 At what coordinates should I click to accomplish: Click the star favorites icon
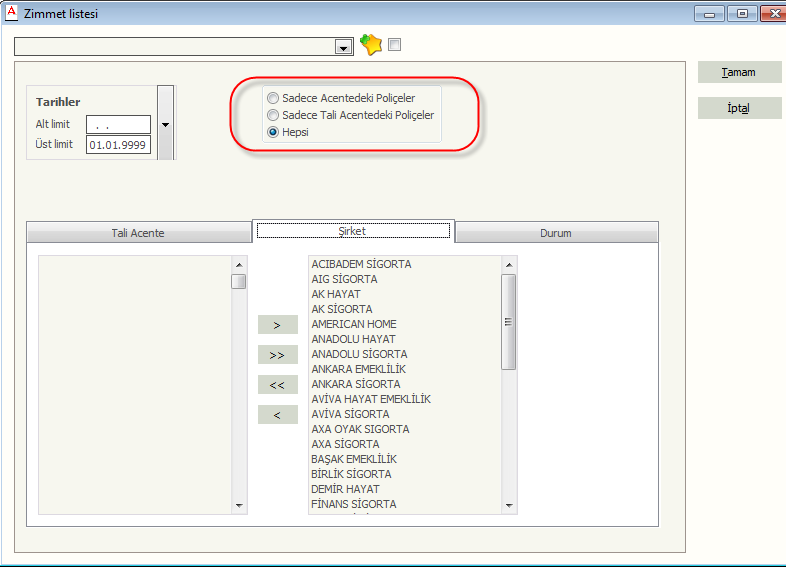371,45
